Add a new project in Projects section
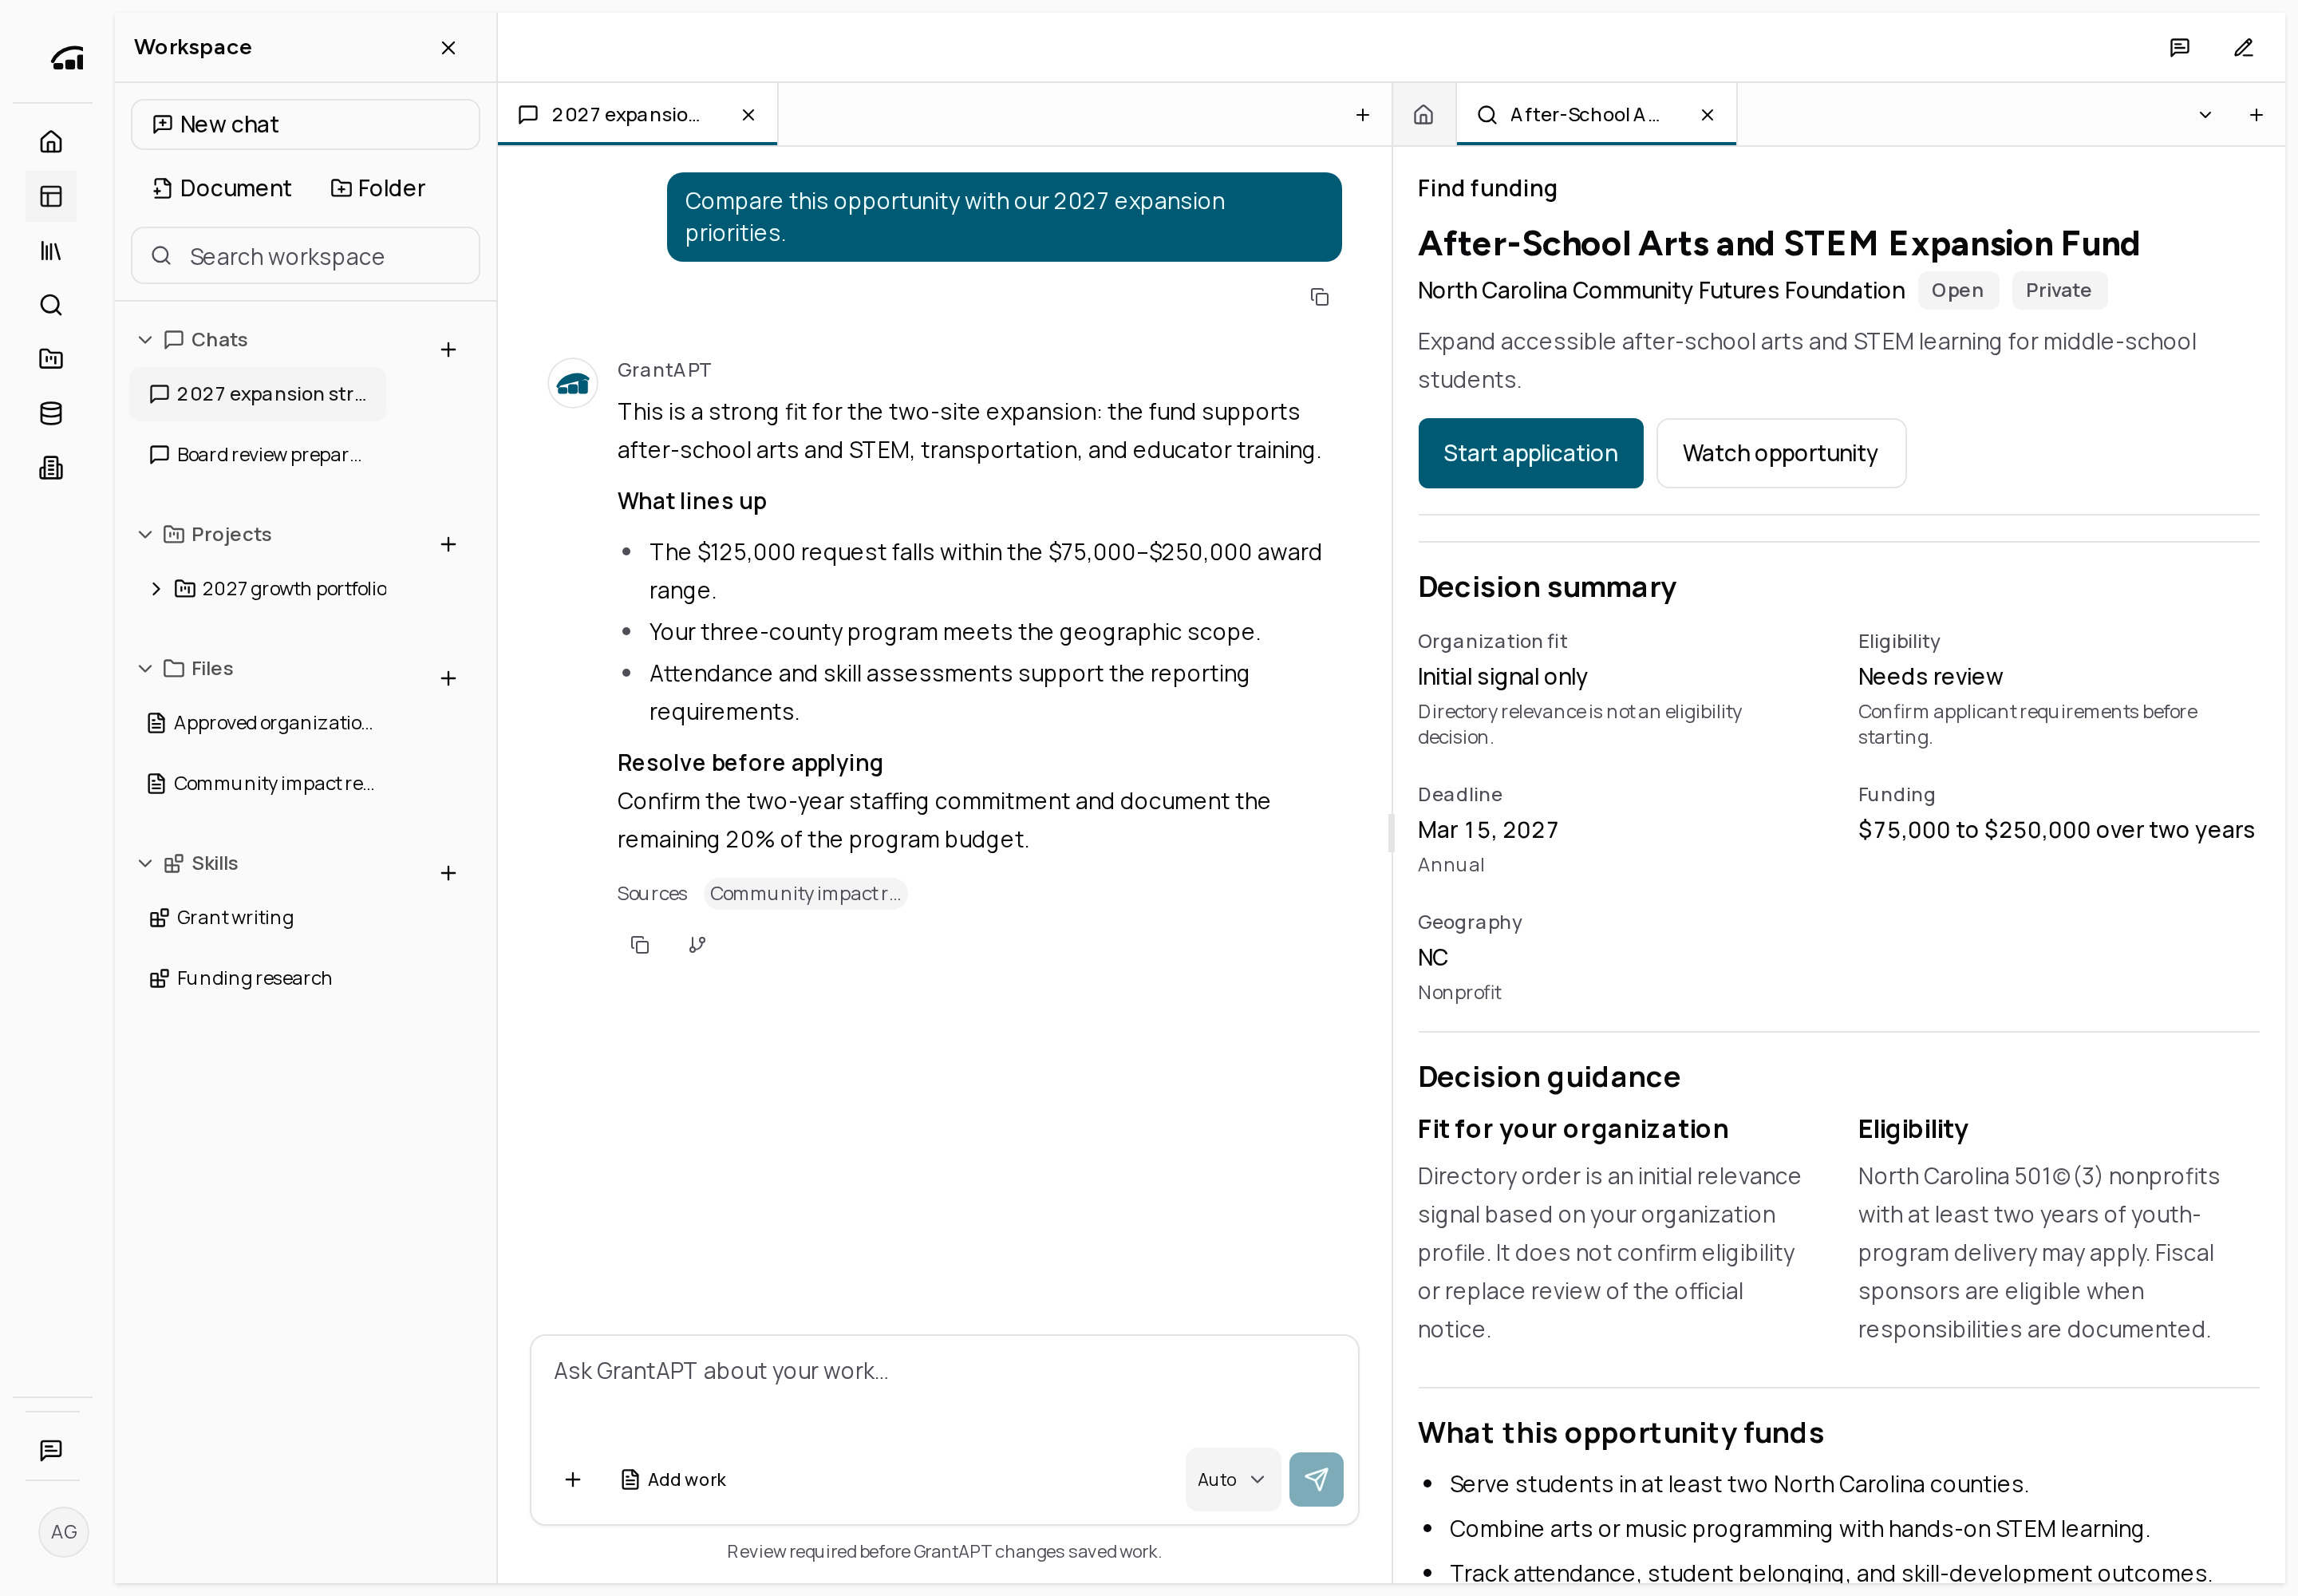2298x1596 pixels. point(448,544)
